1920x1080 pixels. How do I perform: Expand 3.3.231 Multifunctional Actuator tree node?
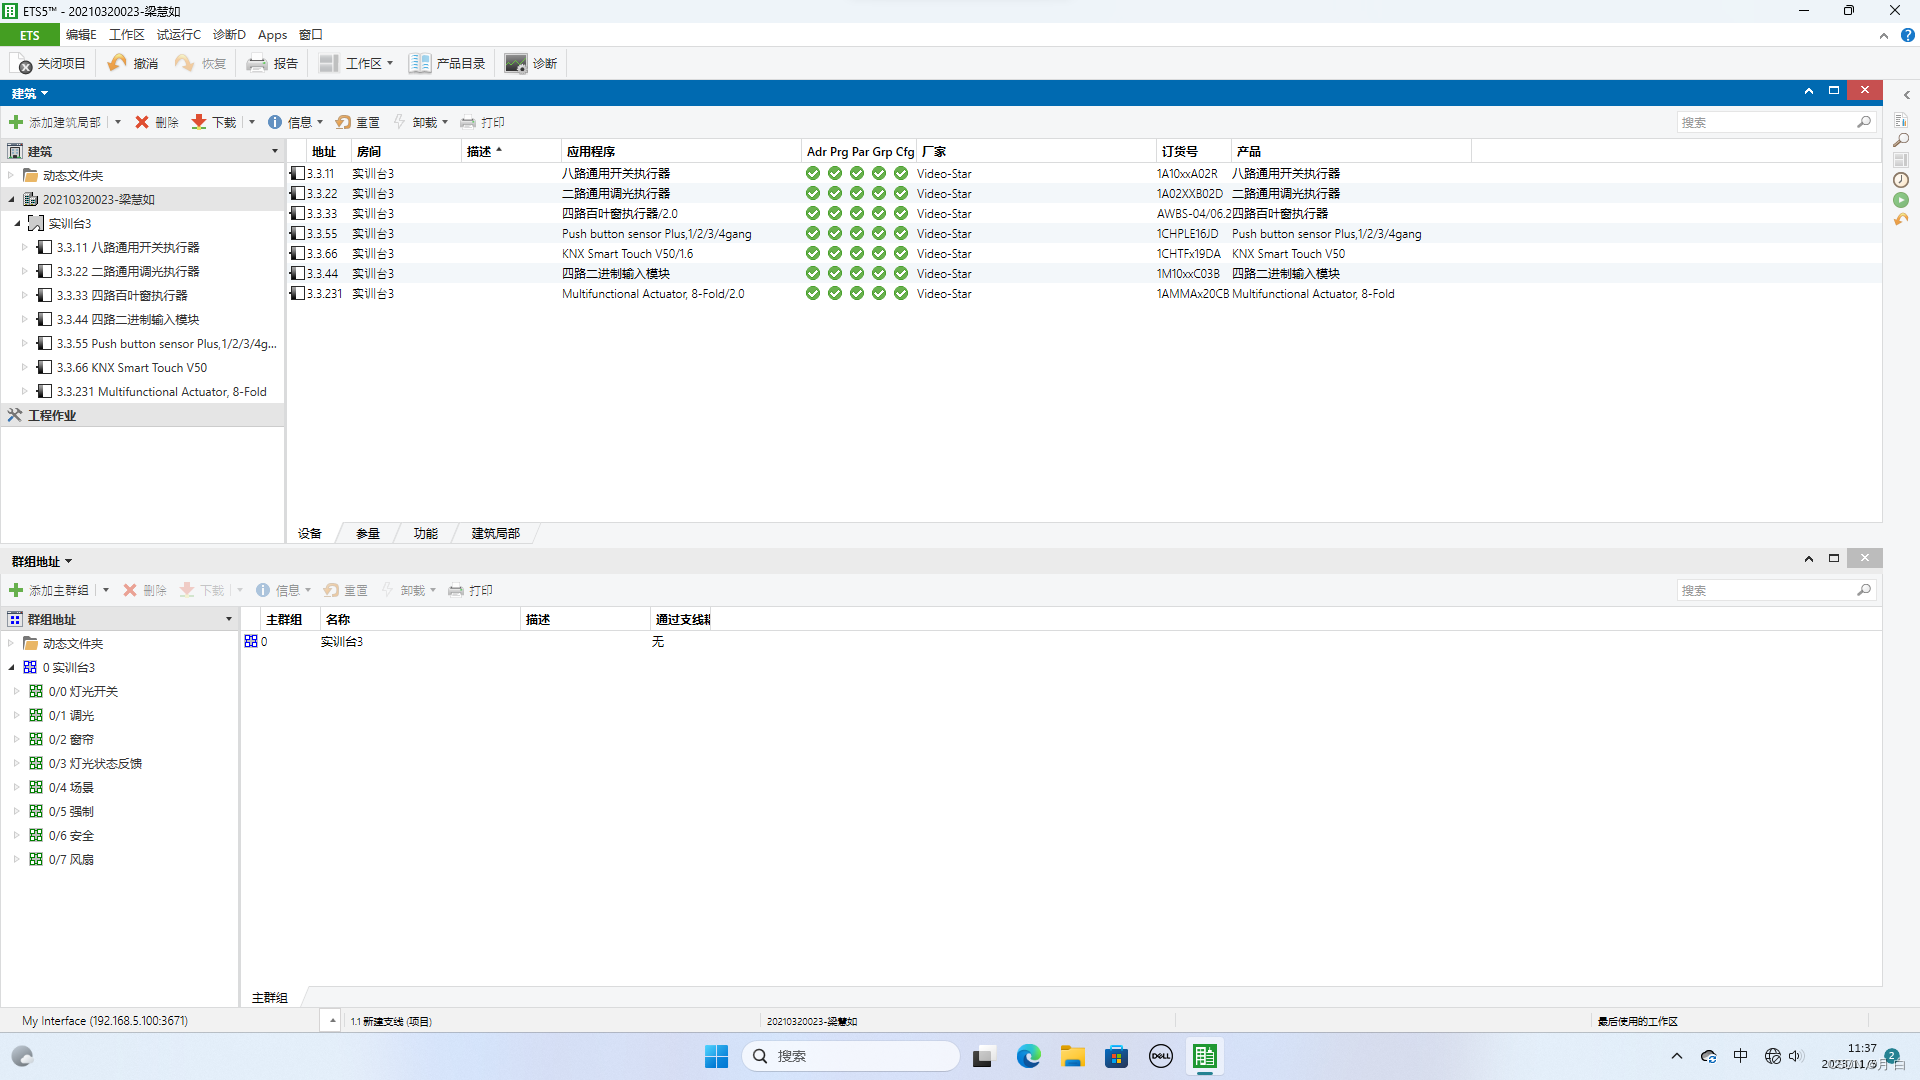(x=25, y=391)
